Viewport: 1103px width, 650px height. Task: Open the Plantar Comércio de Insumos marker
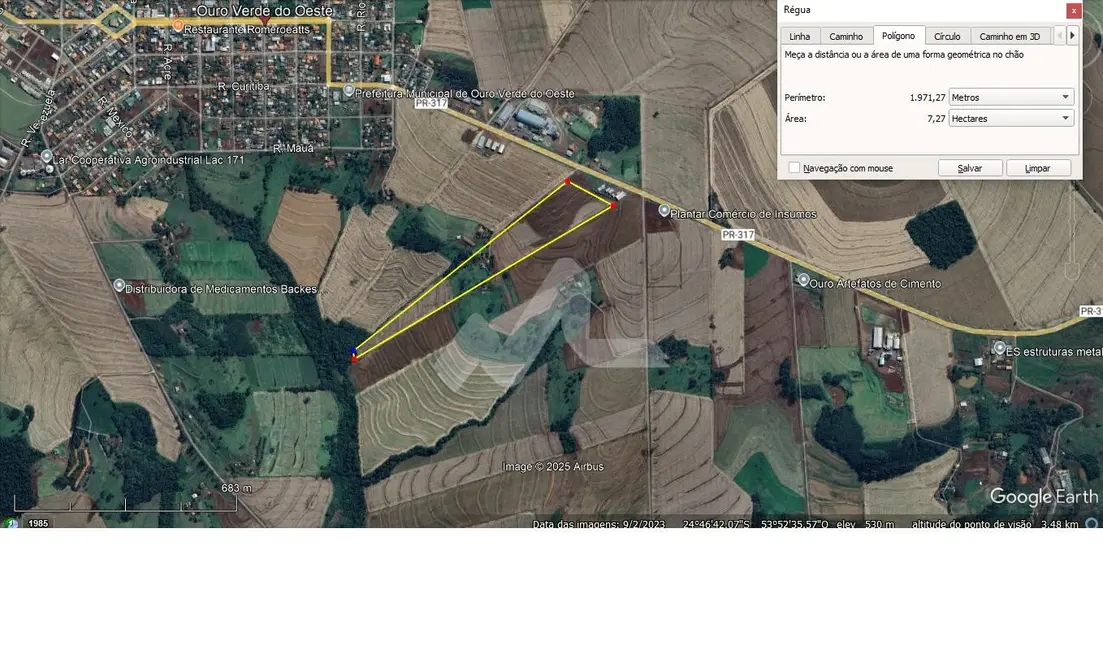665,211
